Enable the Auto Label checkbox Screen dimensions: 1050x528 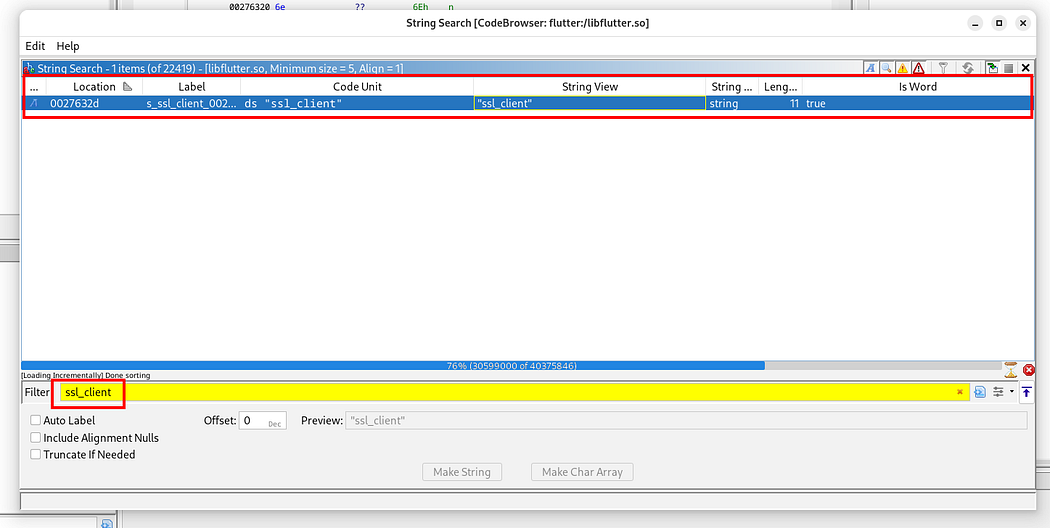(35, 421)
